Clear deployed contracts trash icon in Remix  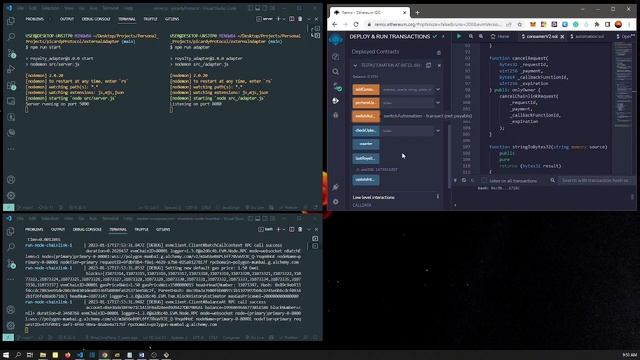(439, 52)
